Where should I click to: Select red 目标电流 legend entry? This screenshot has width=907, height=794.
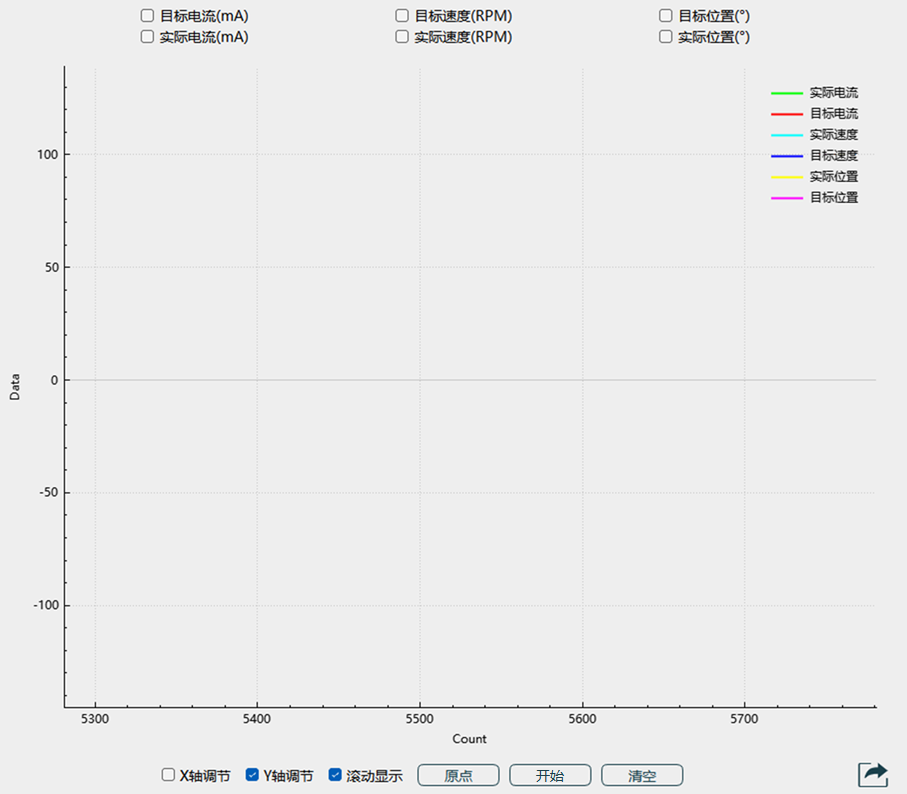click(814, 114)
